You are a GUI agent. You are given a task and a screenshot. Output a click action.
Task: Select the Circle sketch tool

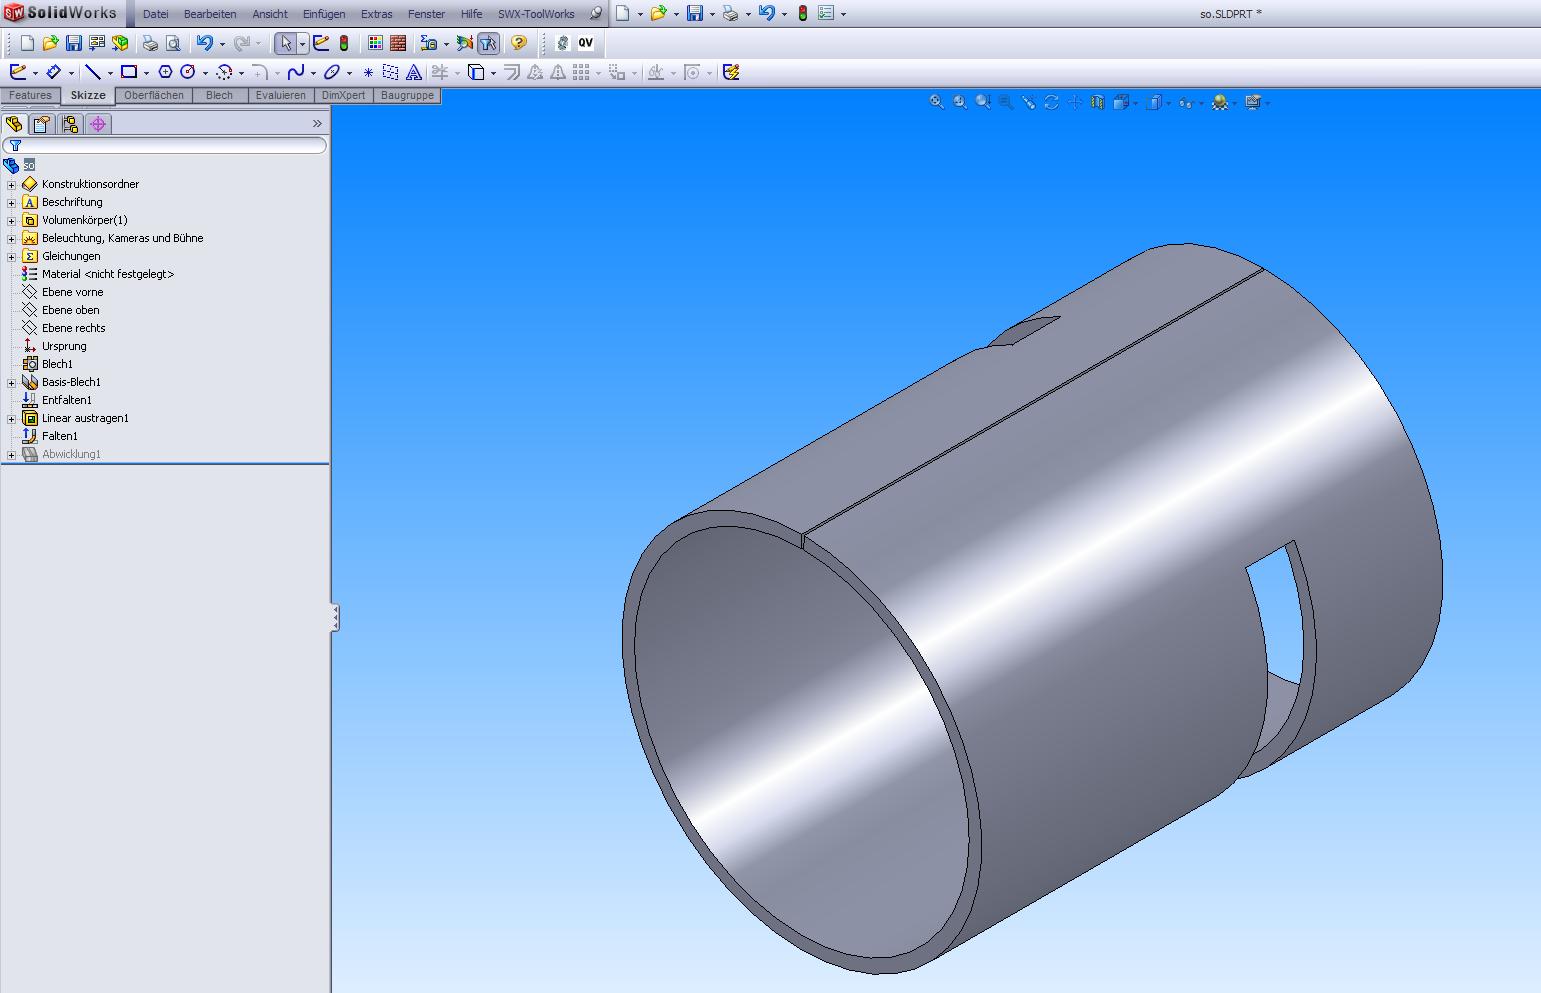(x=187, y=72)
